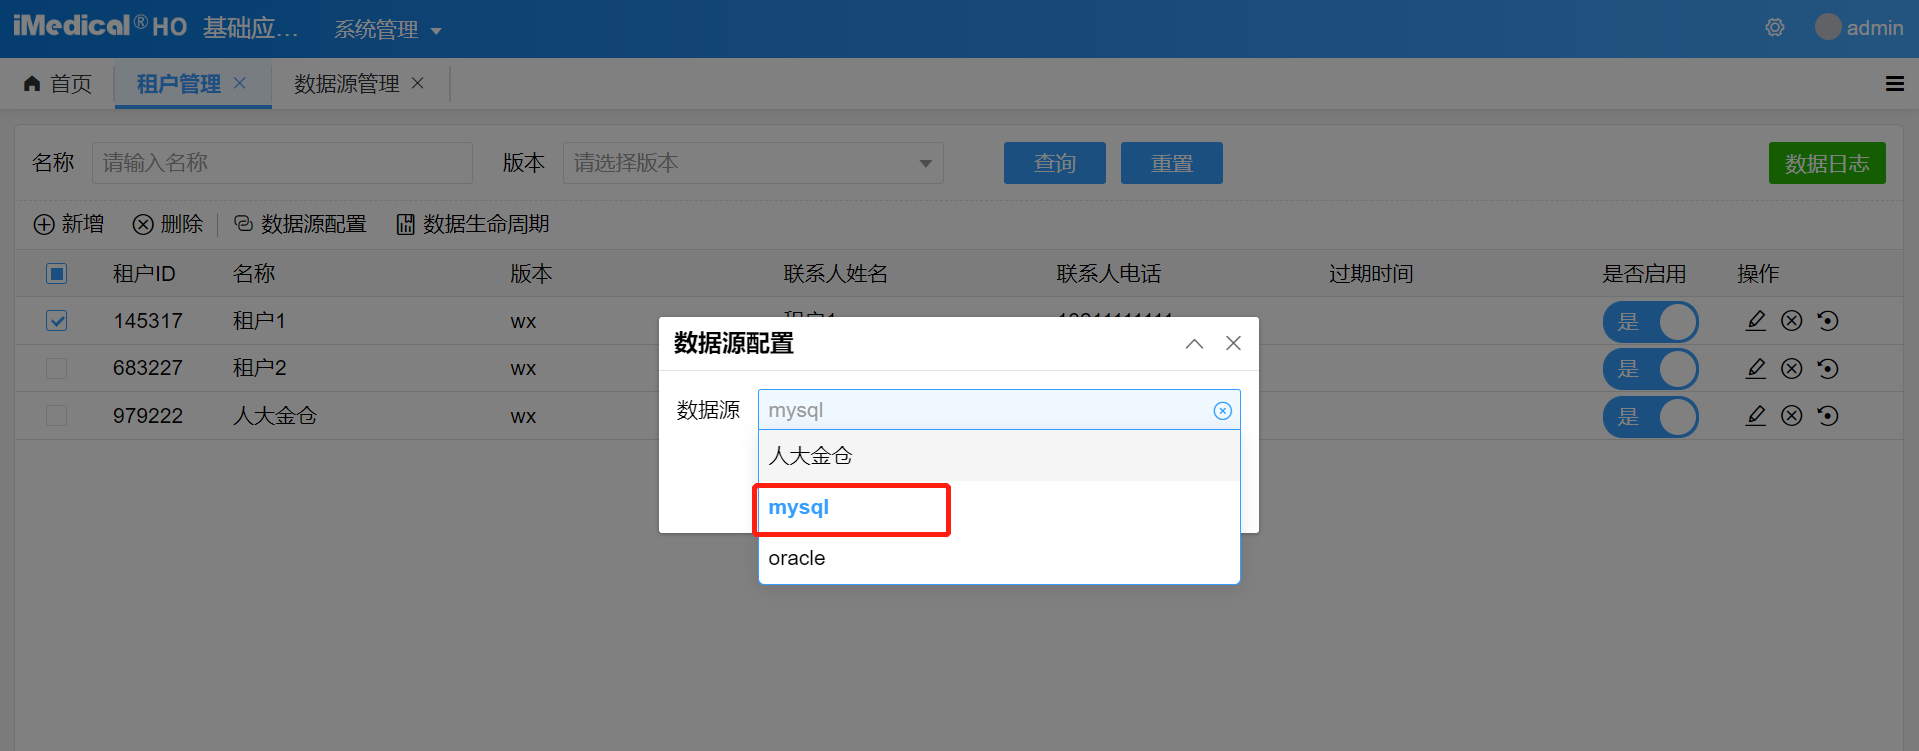The width and height of the screenshot is (1919, 751).
Task: Toggle 是否启用 switch for tenant 145317
Action: click(x=1650, y=322)
